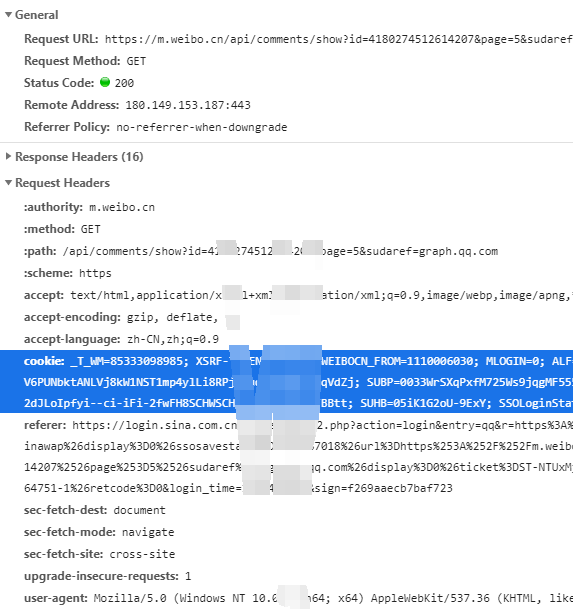Click the sec-fetch-dest document header

click(94, 510)
